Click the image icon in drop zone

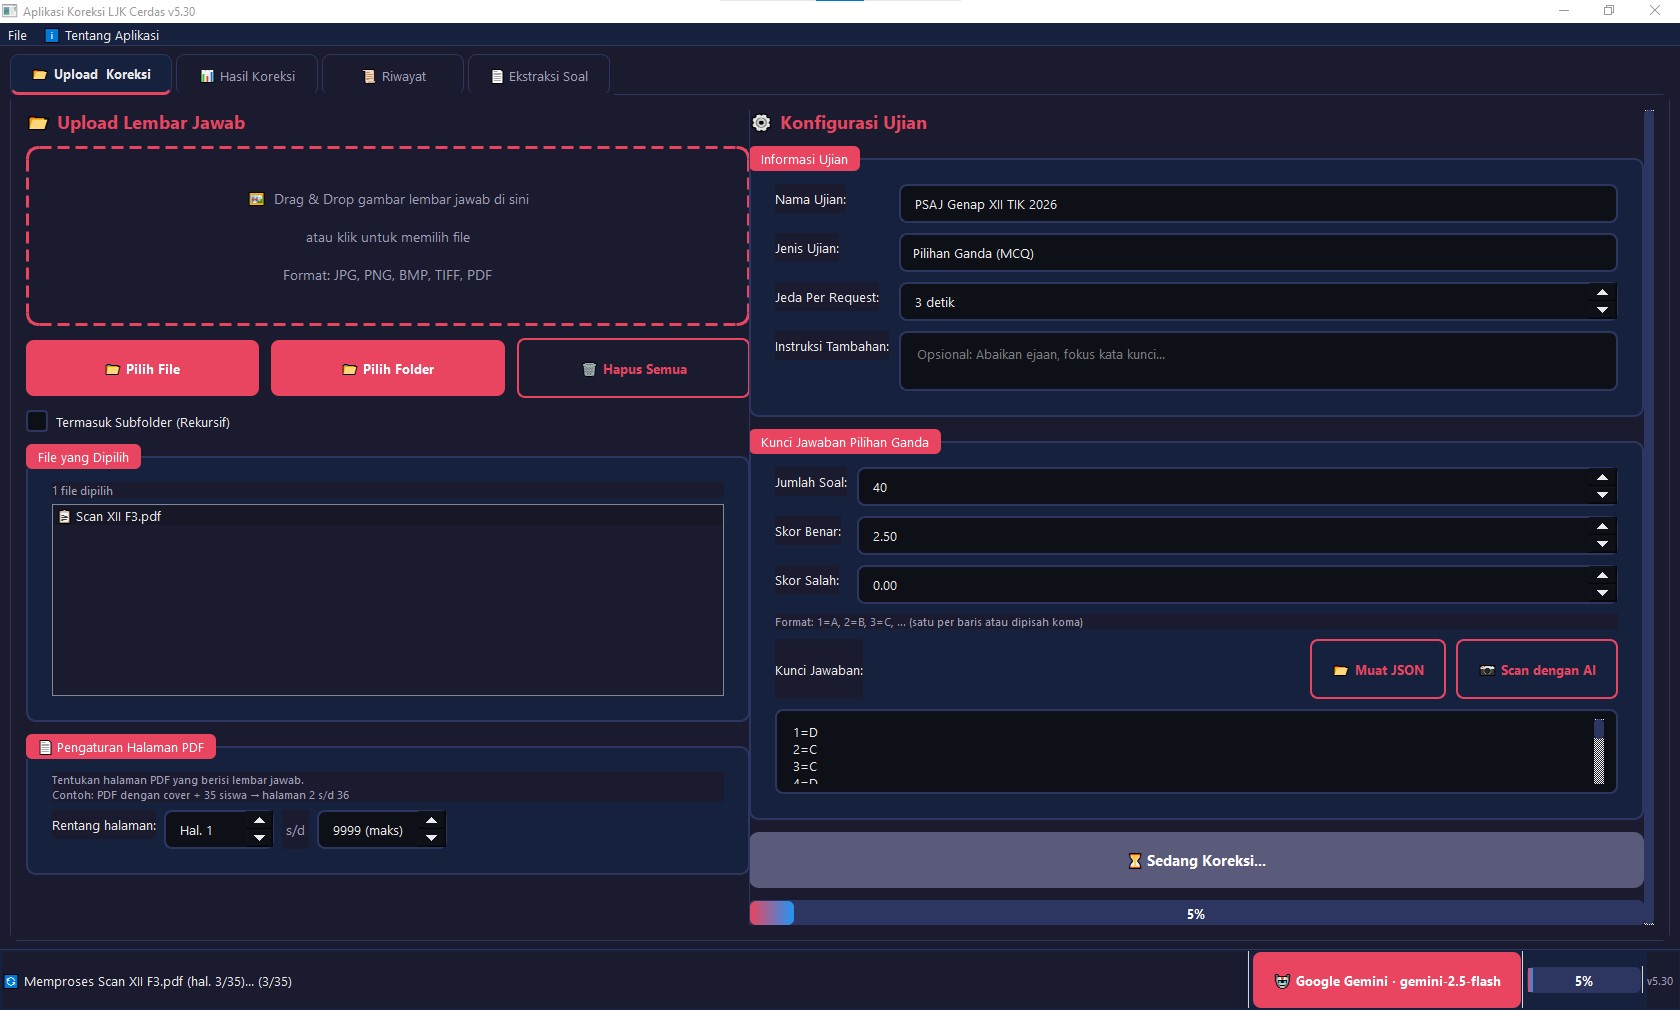click(257, 200)
